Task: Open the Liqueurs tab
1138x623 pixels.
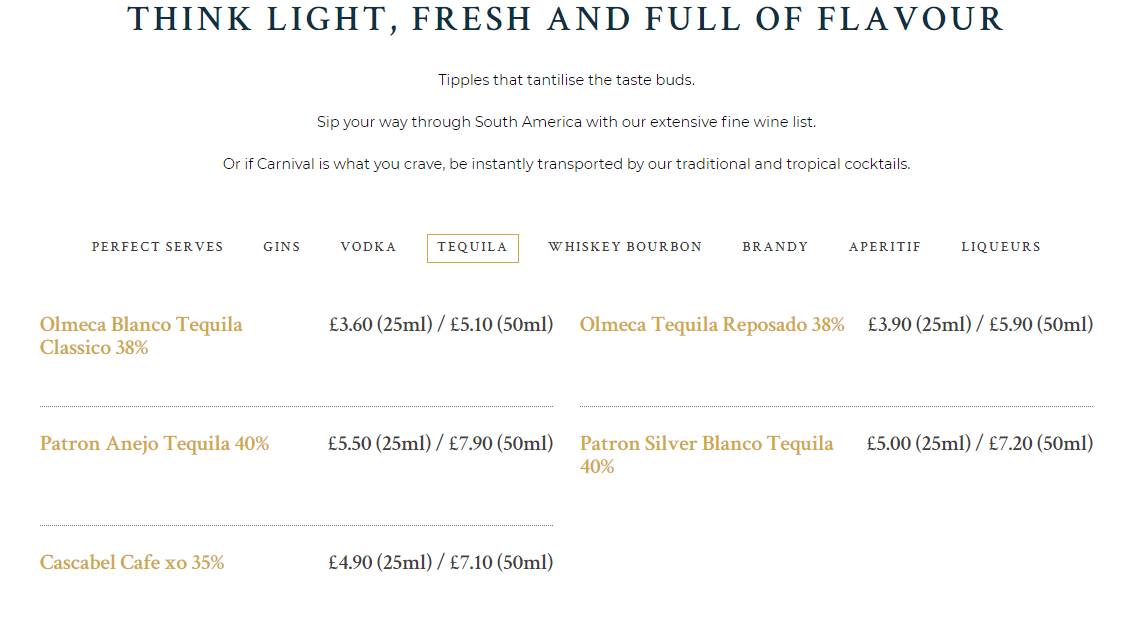Action: click(x=1001, y=247)
